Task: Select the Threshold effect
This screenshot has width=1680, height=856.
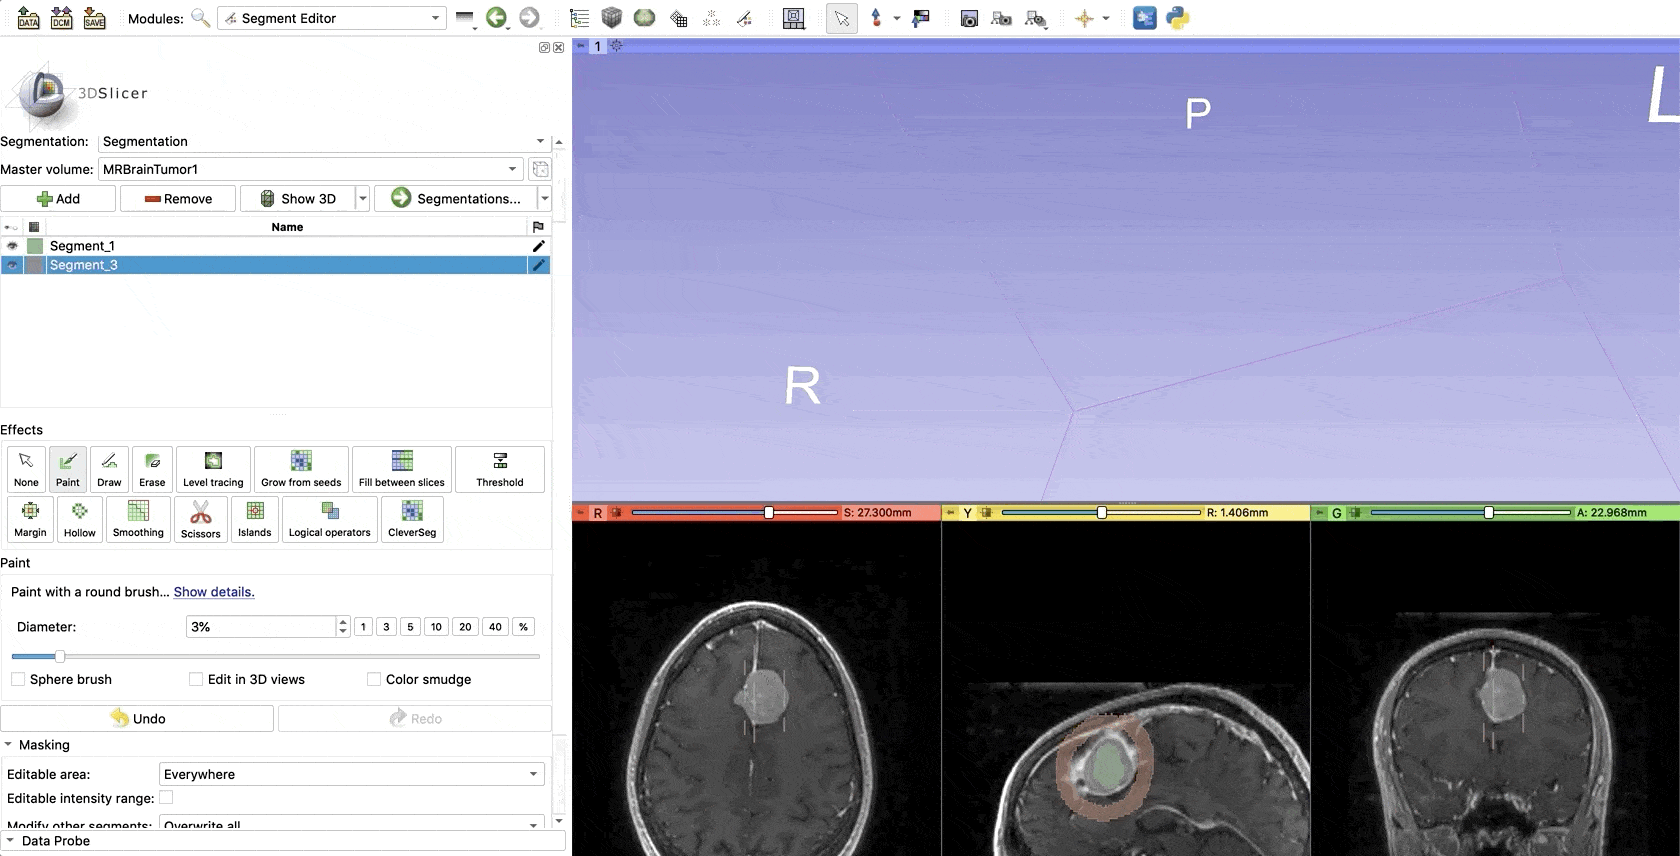Action: coord(500,469)
